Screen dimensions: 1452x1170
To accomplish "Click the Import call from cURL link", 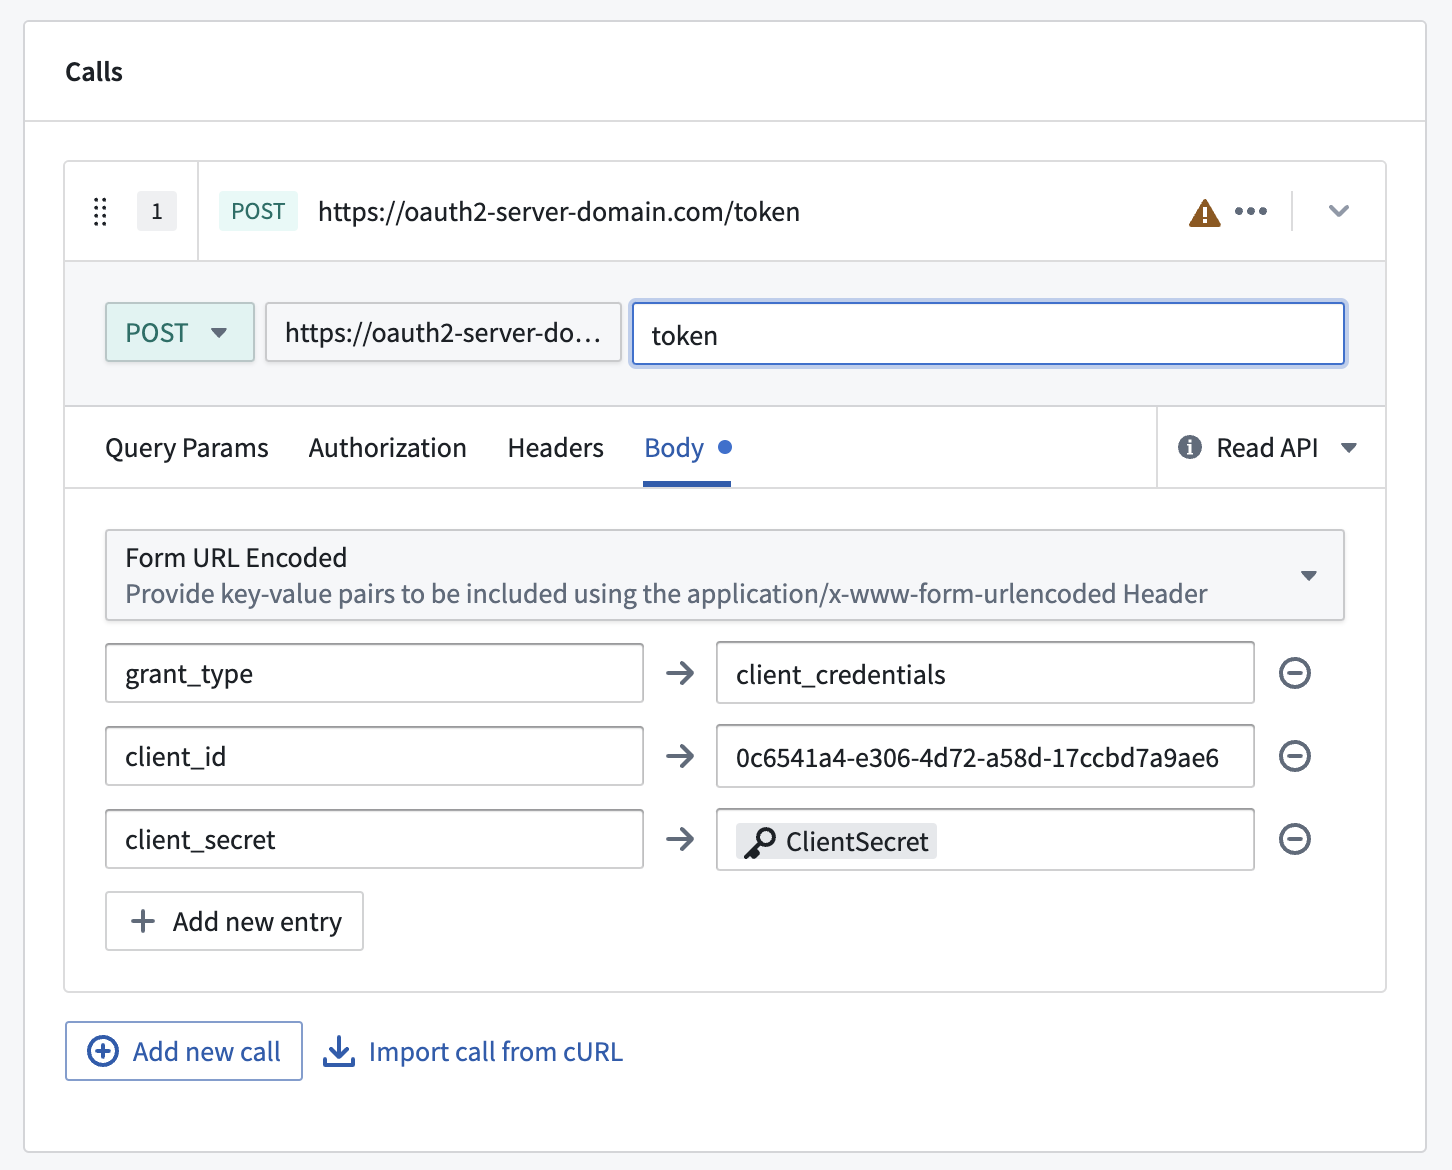I will (x=473, y=1051).
